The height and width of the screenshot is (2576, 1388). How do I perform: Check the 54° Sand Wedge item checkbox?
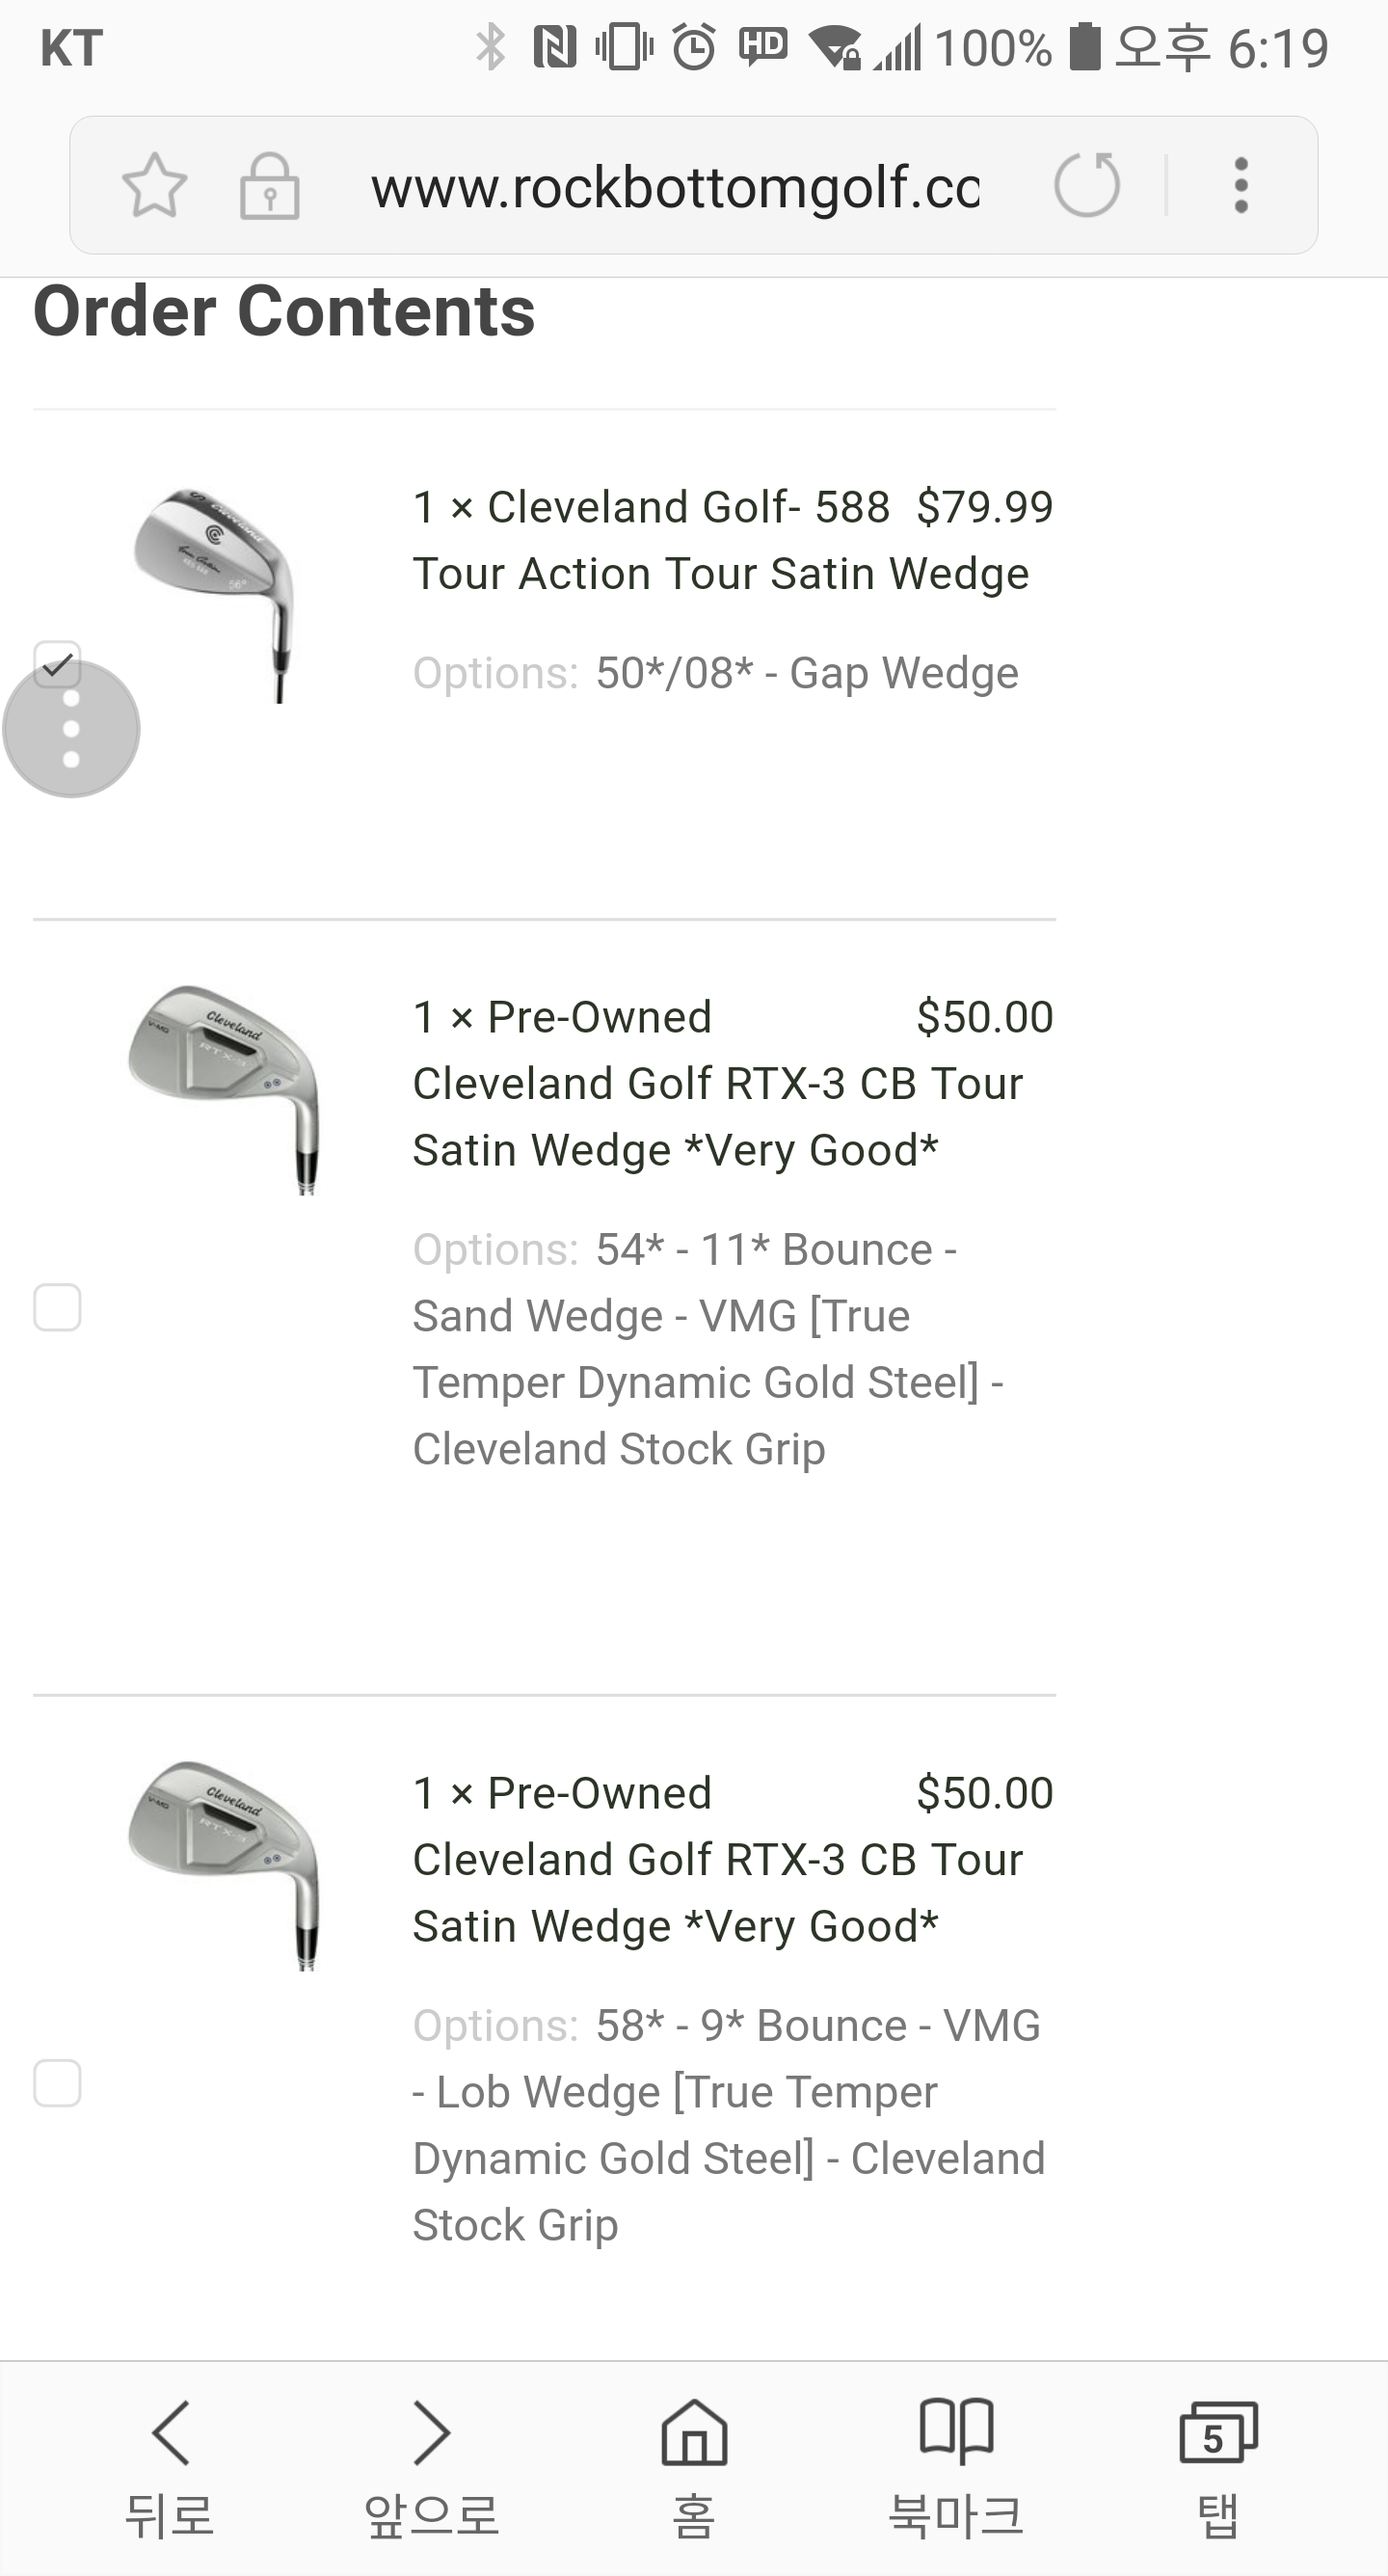pyautogui.click(x=57, y=1308)
